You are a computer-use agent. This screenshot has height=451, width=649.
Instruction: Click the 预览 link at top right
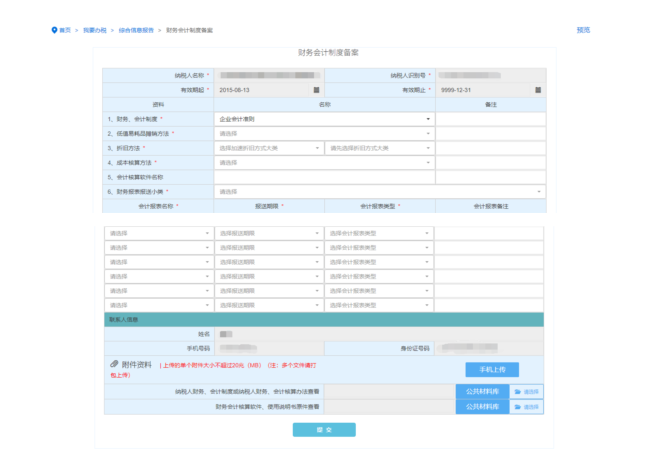point(583,30)
